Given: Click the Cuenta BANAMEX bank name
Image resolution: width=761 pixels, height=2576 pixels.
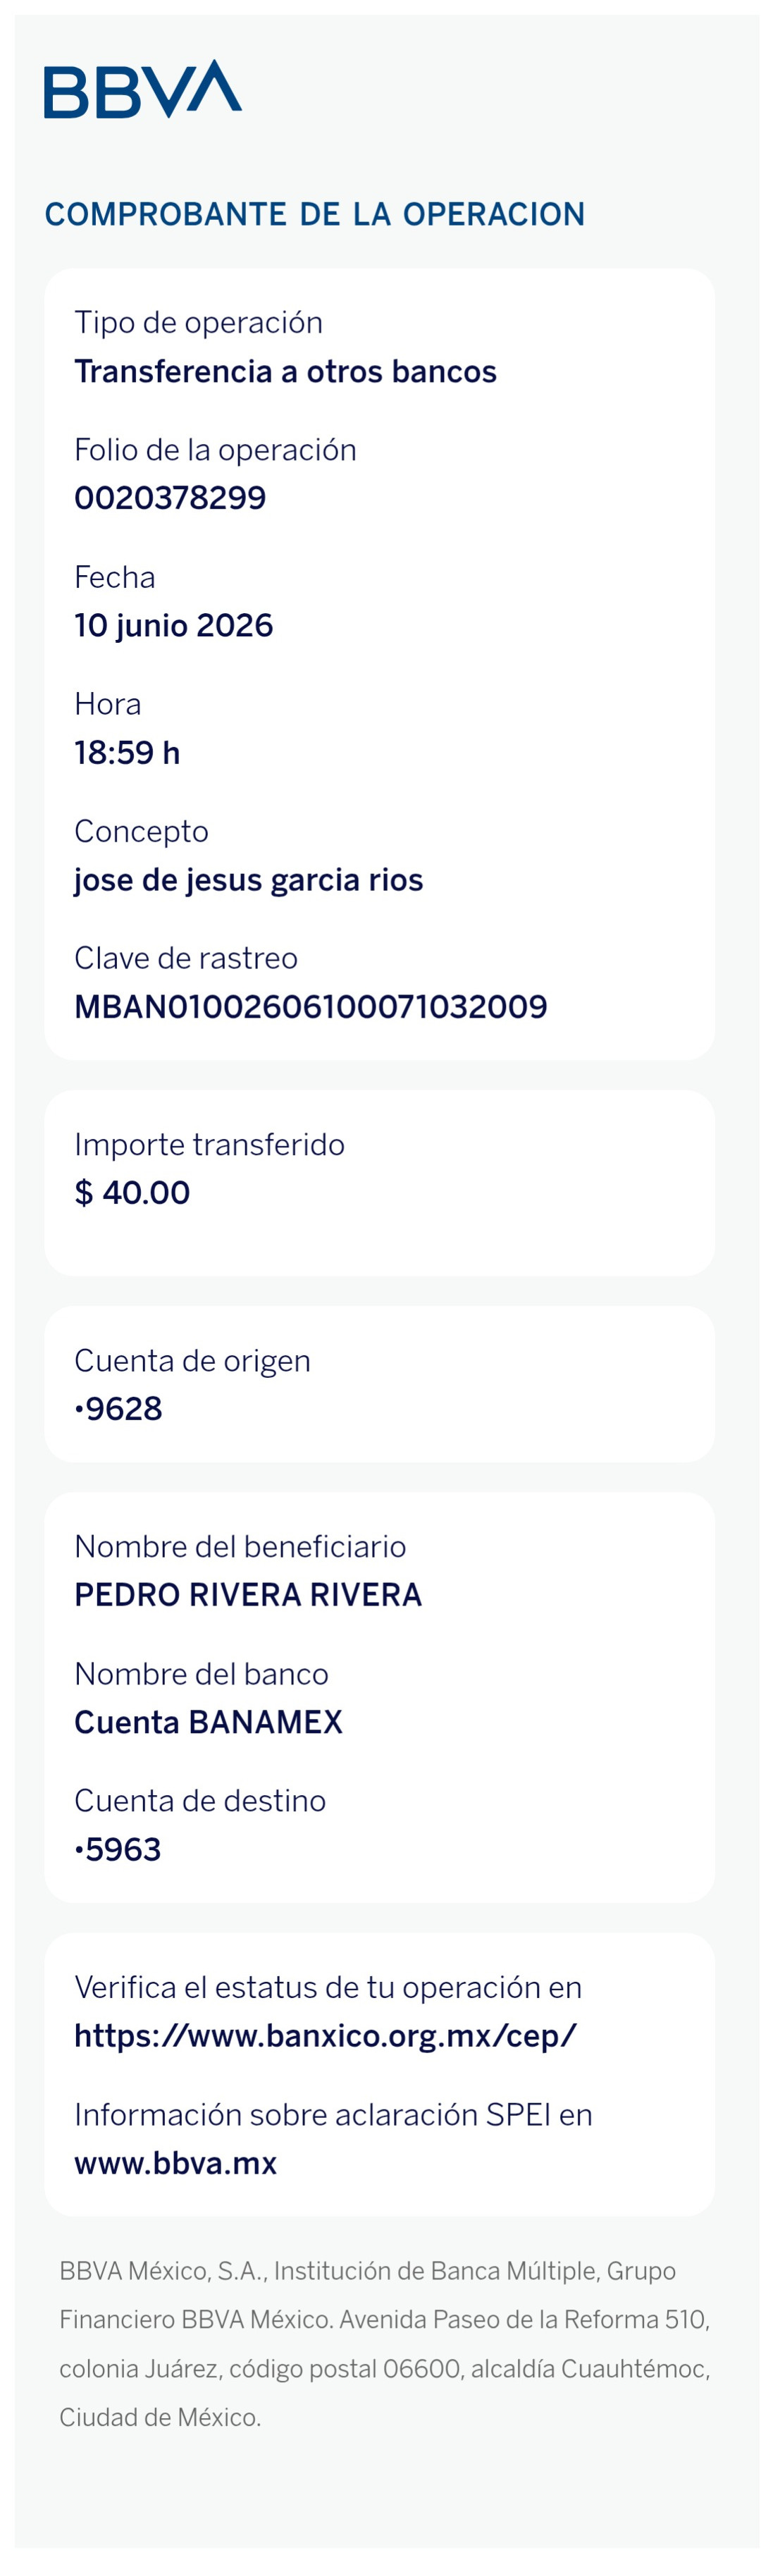Looking at the screenshot, I should [x=208, y=1722].
